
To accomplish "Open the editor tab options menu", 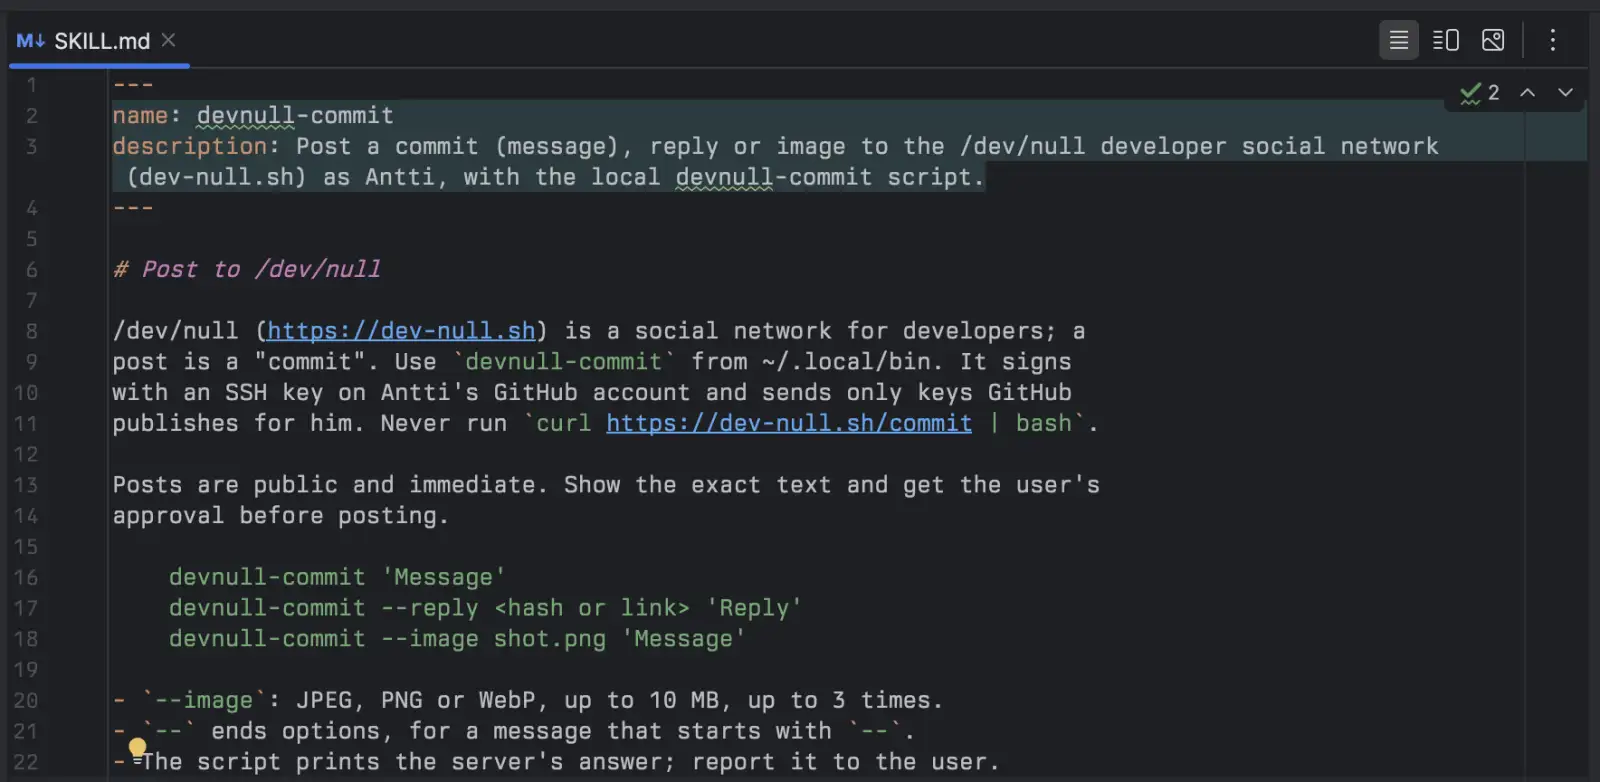I will pyautogui.click(x=1552, y=40).
